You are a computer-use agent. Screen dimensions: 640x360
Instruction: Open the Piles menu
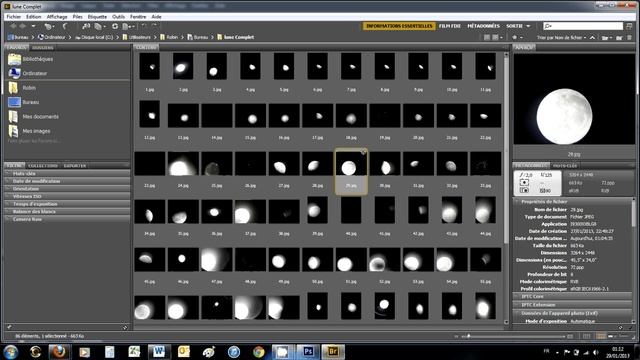pyautogui.click(x=78, y=17)
